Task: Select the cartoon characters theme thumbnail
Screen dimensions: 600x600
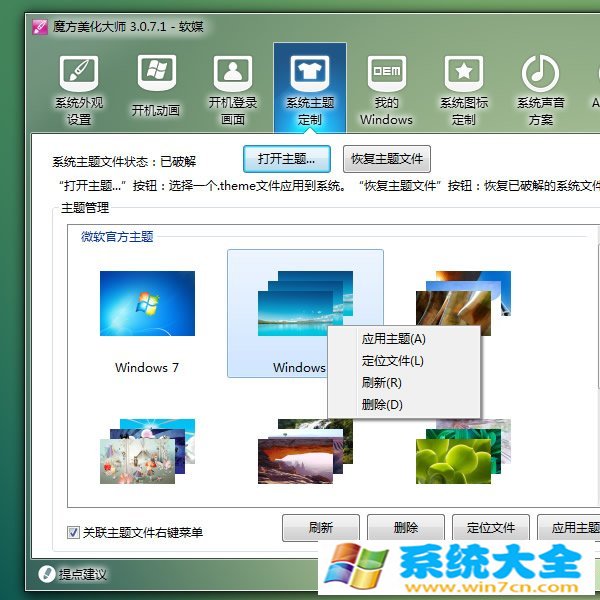Action: [147, 451]
